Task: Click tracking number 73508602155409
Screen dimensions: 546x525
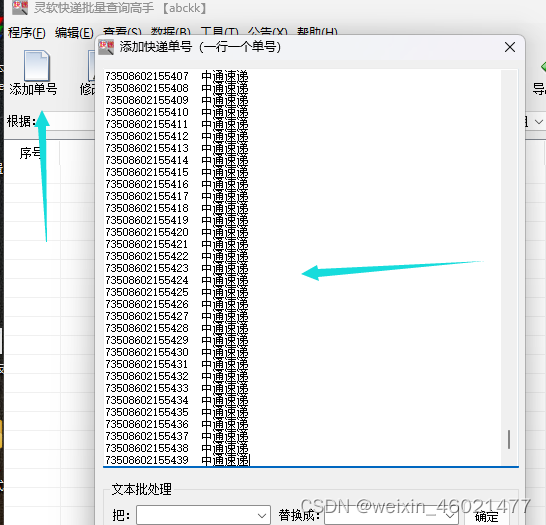Action: click(x=147, y=100)
